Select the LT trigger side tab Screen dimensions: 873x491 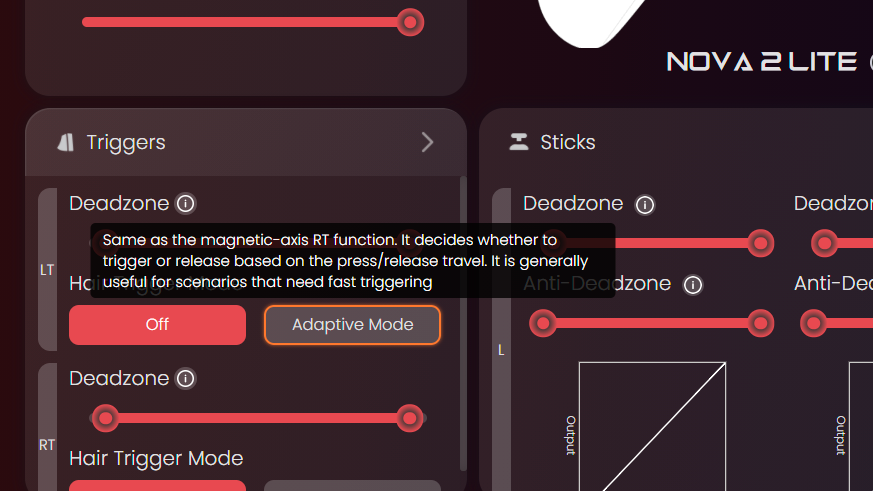[x=47, y=269]
